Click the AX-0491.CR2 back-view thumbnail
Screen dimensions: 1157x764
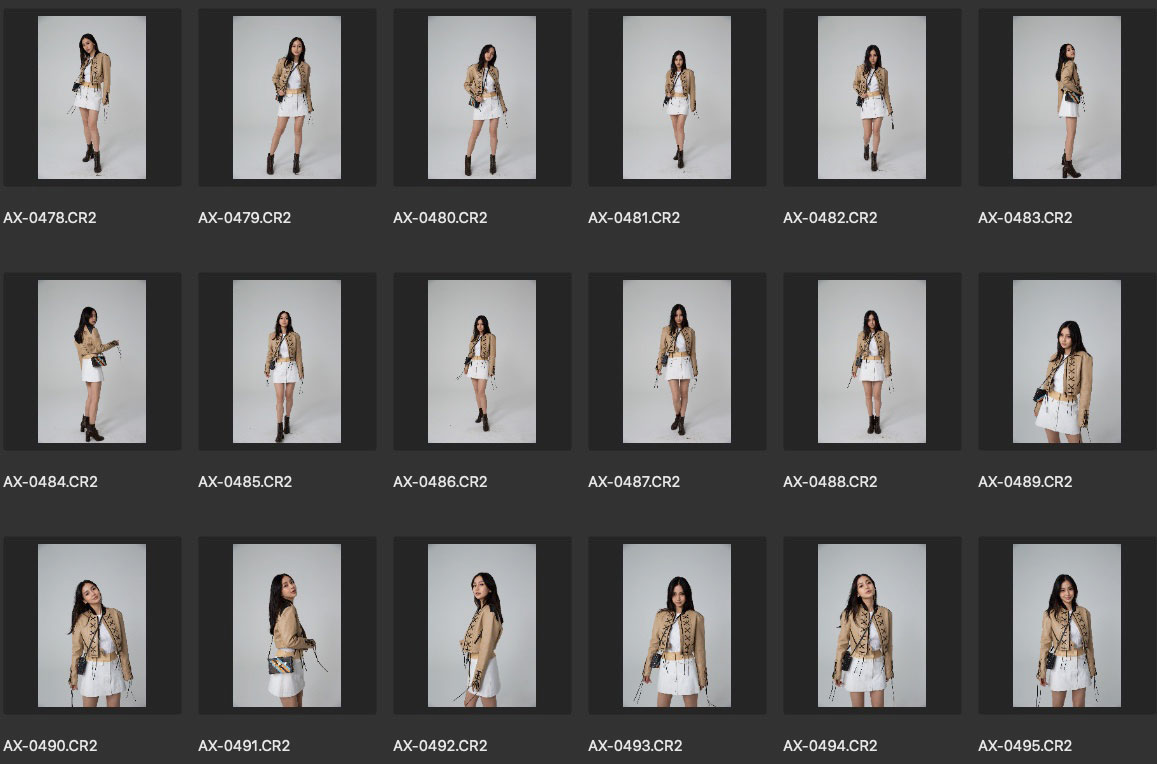click(x=287, y=626)
